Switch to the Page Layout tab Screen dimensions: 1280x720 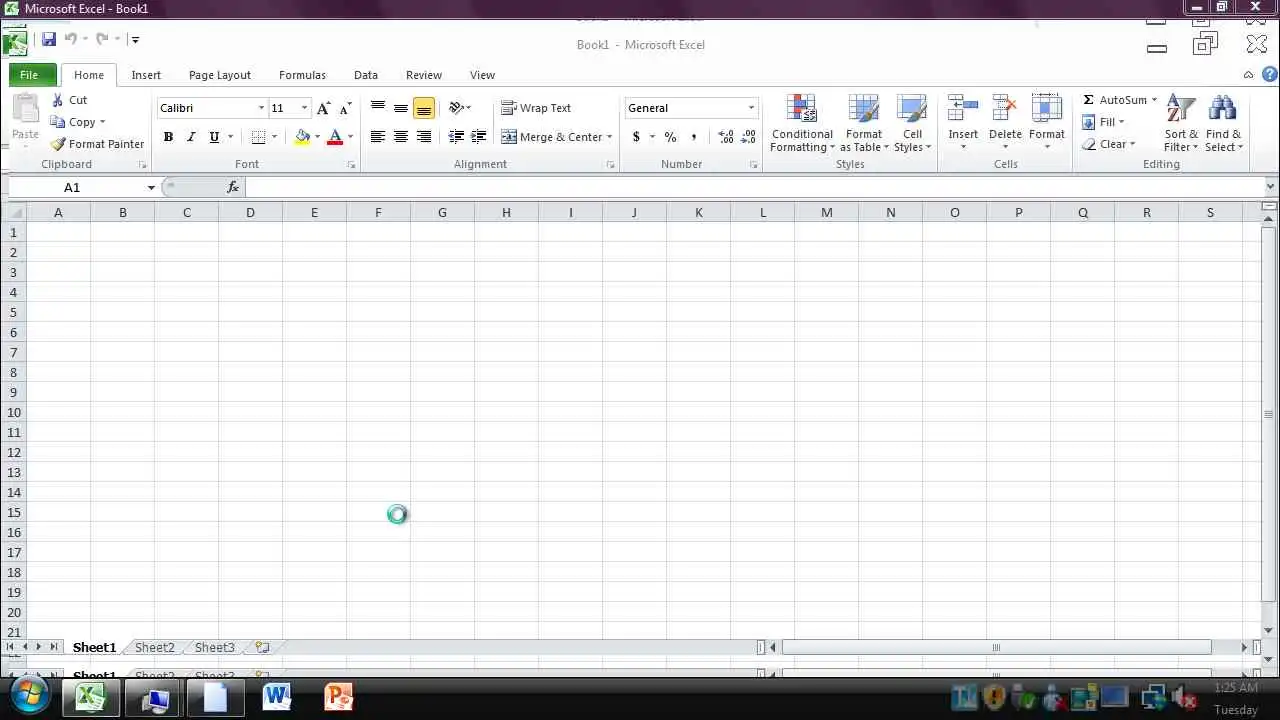[x=220, y=75]
